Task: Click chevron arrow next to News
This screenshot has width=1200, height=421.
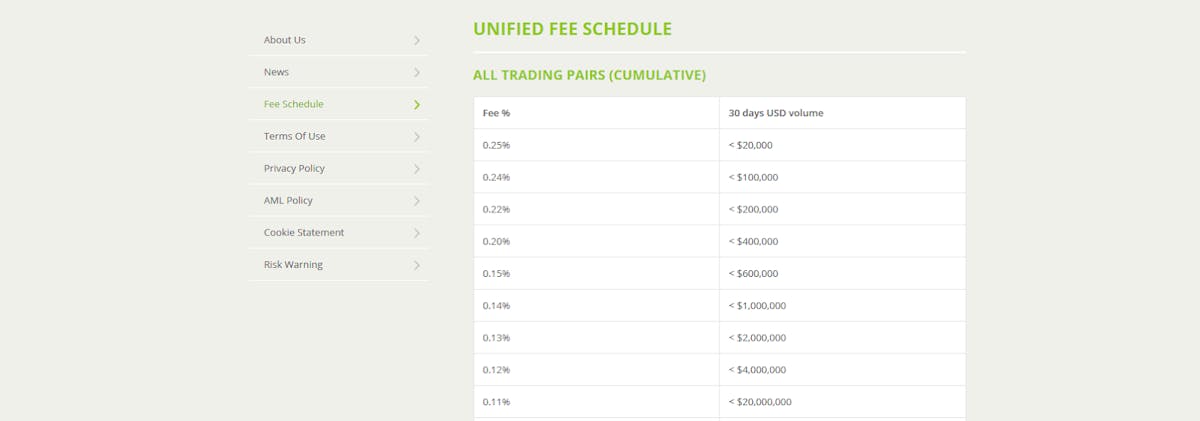Action: tap(417, 73)
